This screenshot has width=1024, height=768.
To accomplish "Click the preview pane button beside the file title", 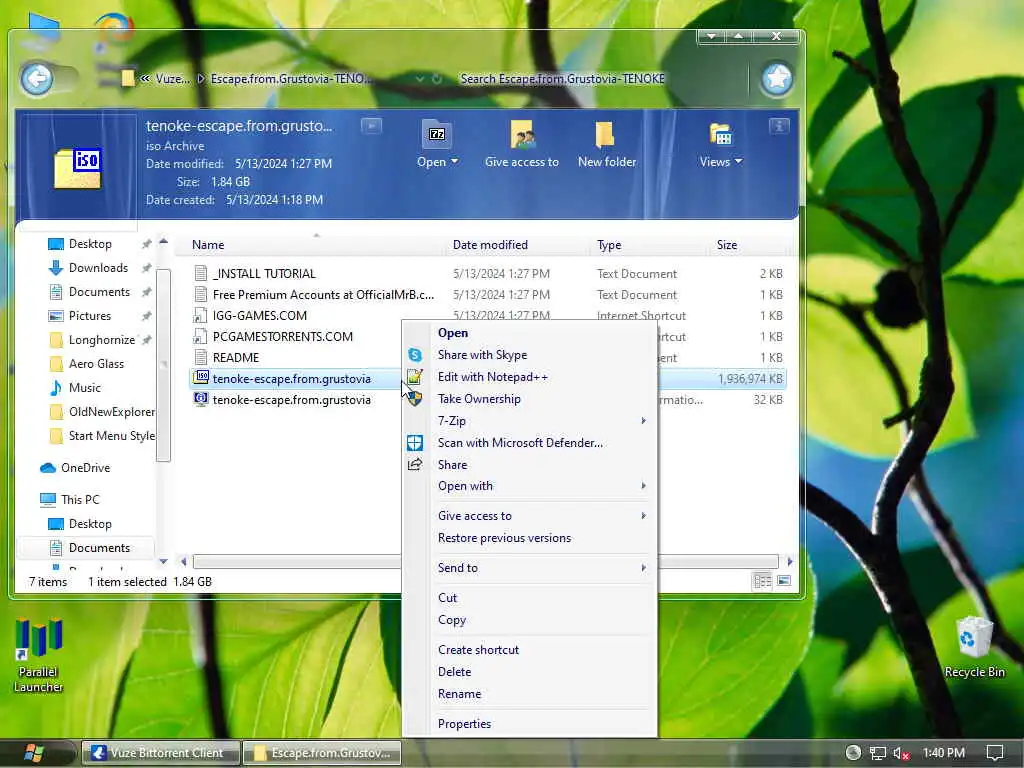I will (371, 126).
